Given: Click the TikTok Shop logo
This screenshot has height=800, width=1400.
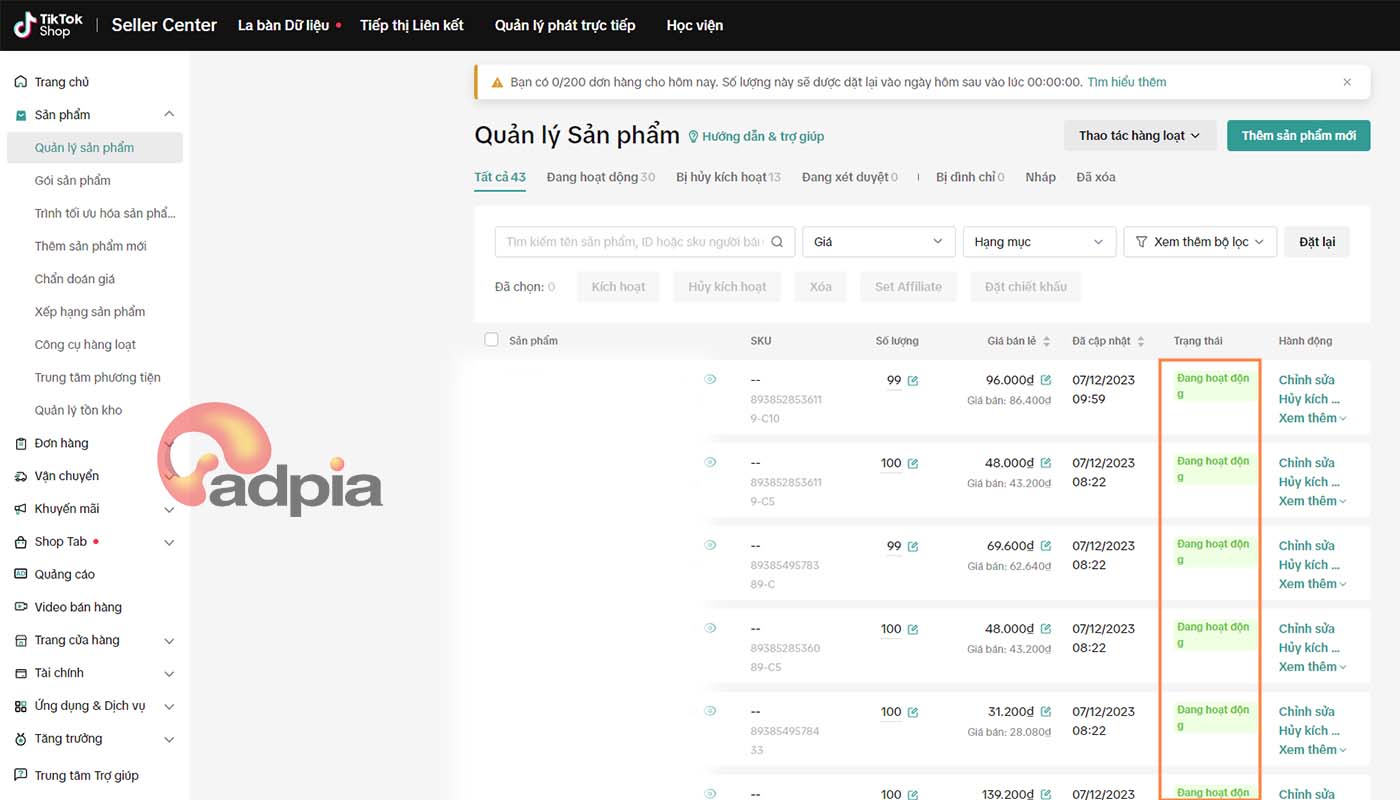Looking at the screenshot, I should [x=49, y=25].
